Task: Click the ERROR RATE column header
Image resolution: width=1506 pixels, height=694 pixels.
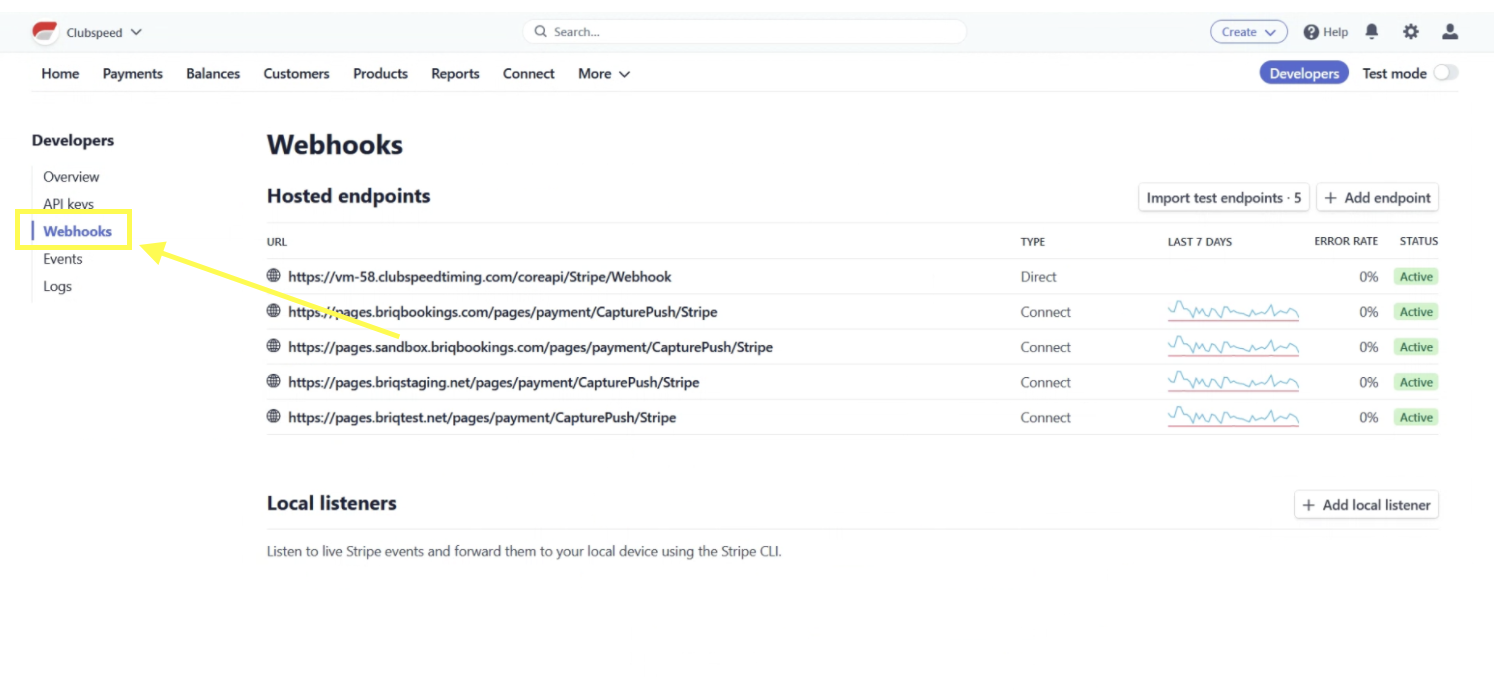Action: tap(1346, 242)
